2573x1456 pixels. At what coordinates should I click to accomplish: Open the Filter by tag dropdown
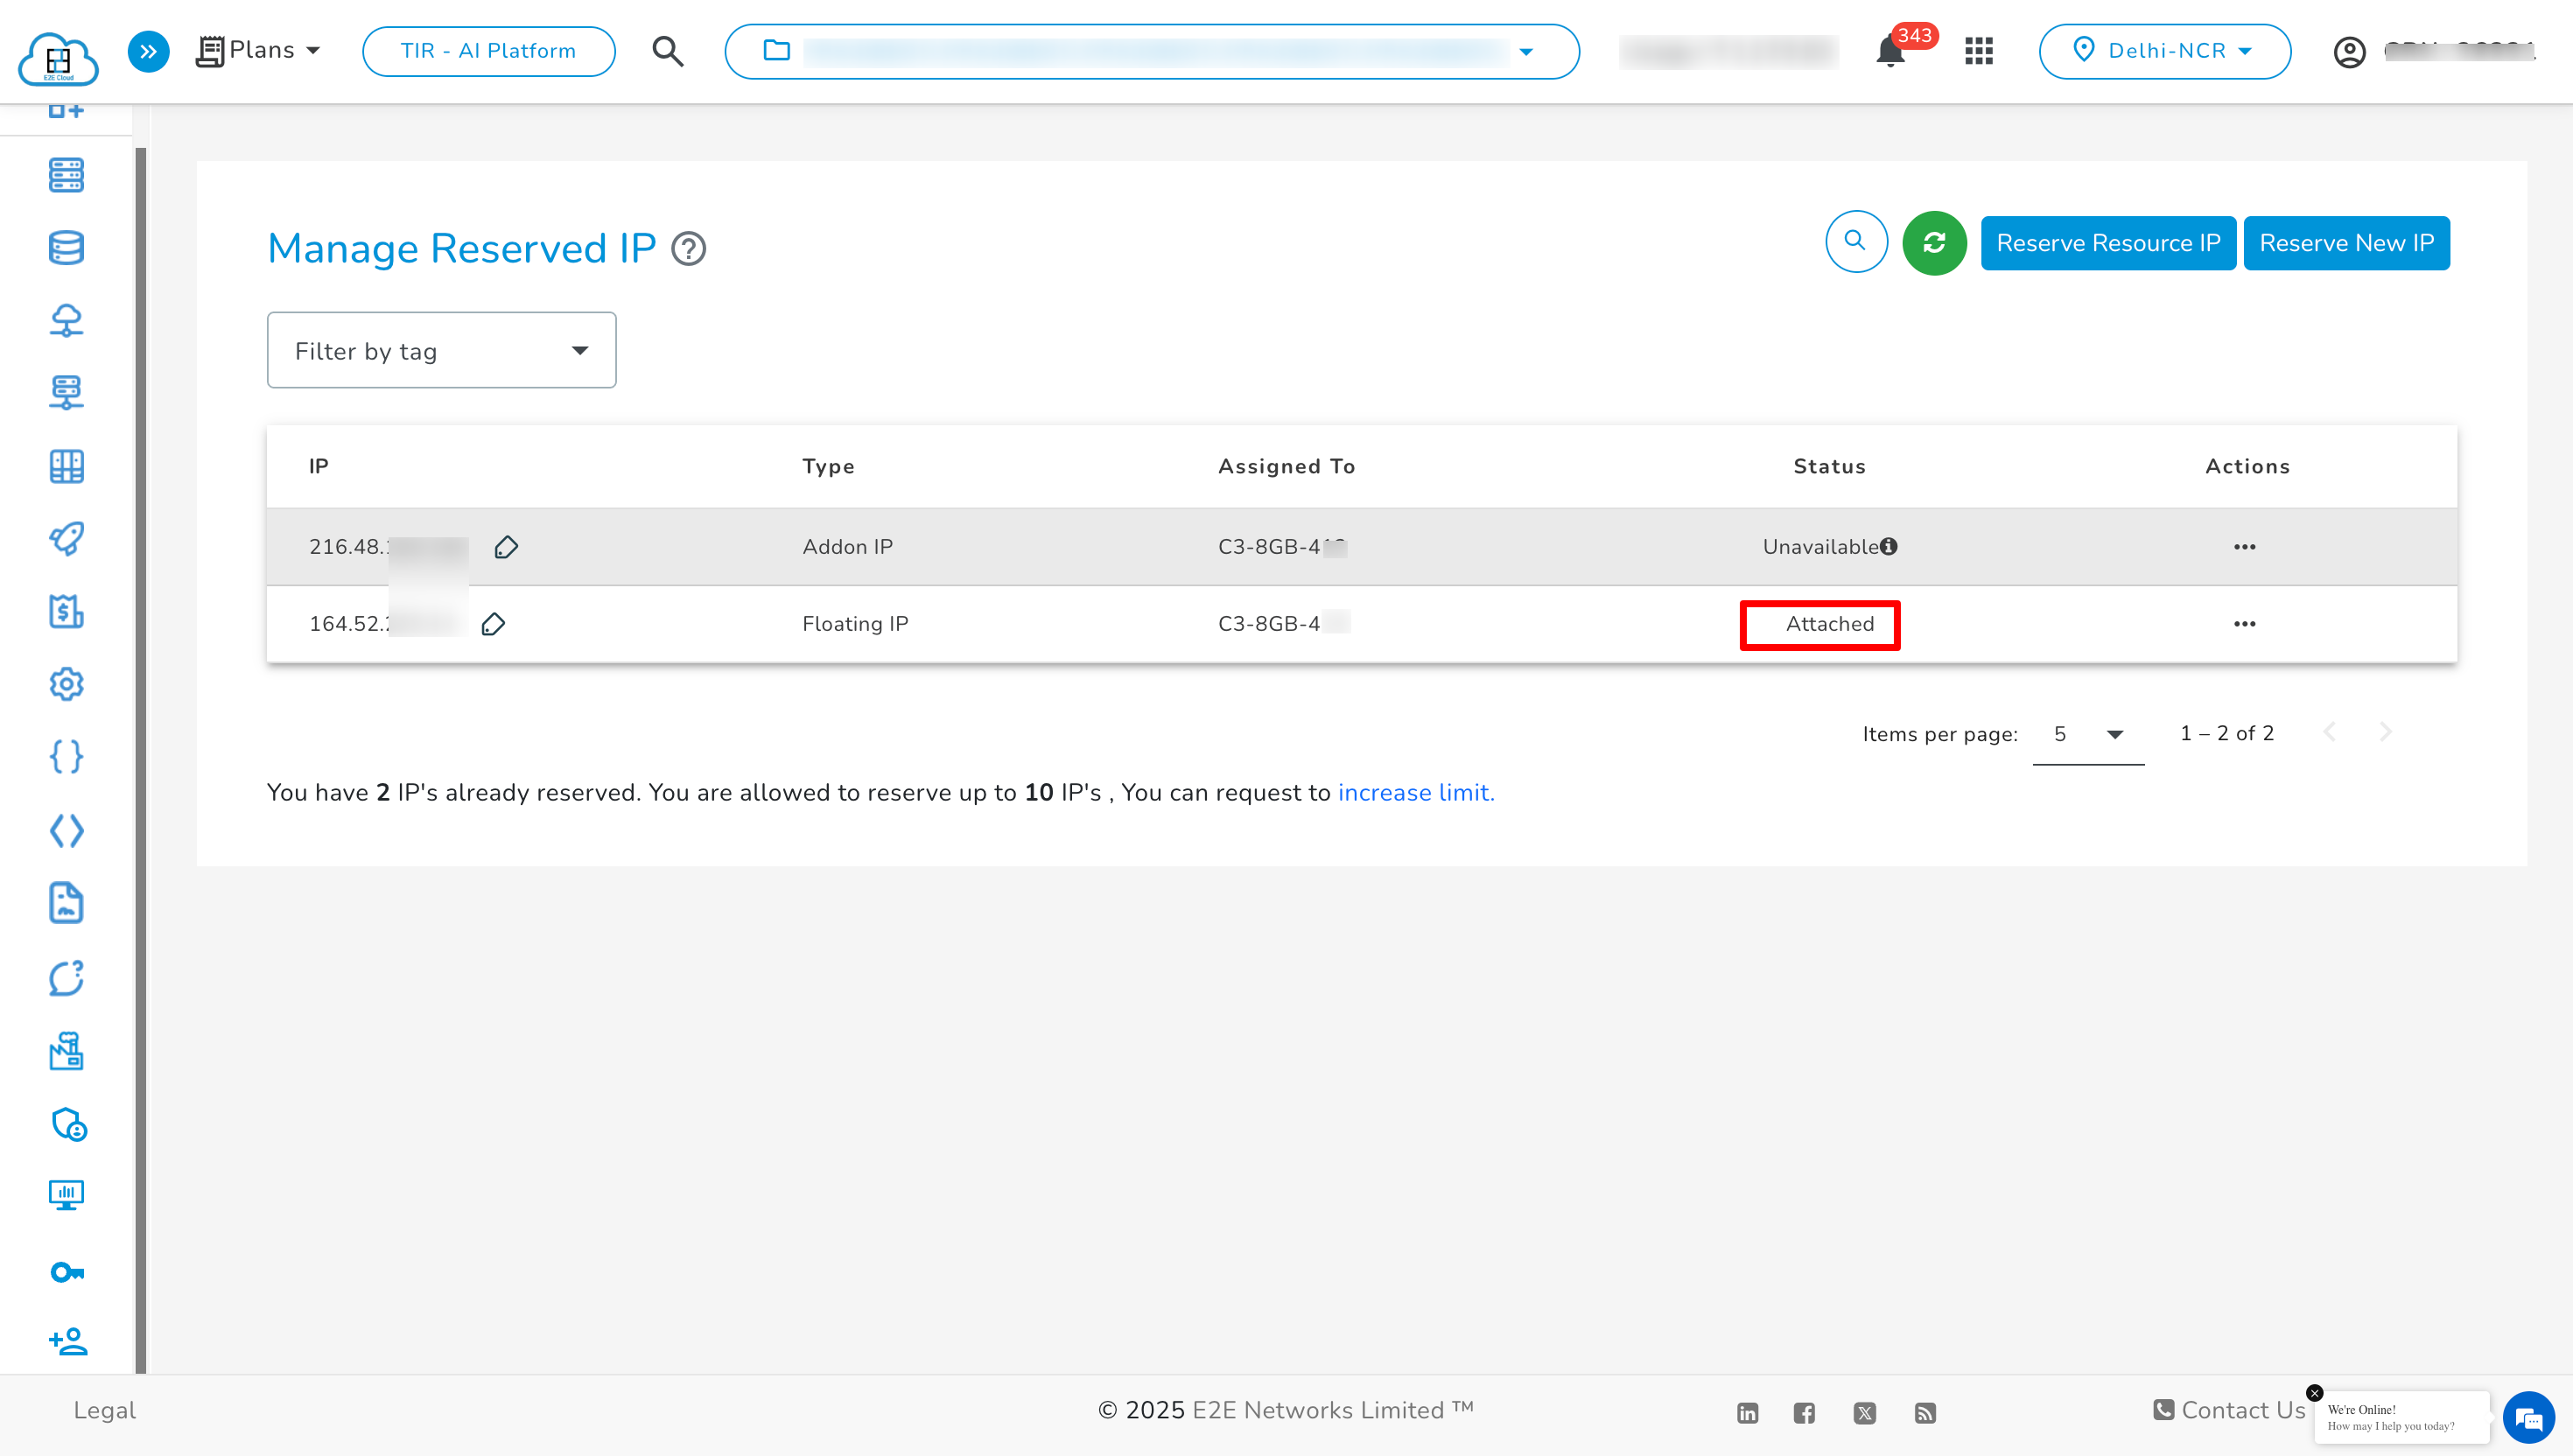tap(441, 349)
